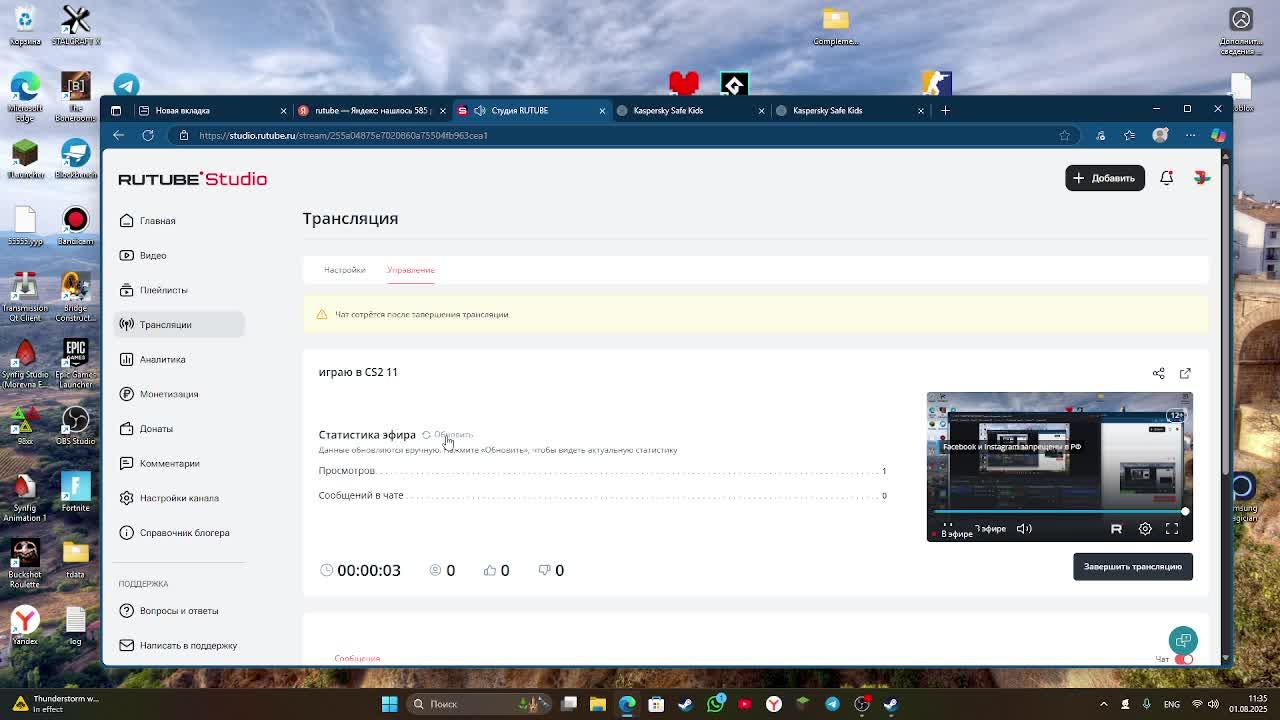Open player settings gear icon
The width and height of the screenshot is (1280, 720).
click(x=1145, y=528)
